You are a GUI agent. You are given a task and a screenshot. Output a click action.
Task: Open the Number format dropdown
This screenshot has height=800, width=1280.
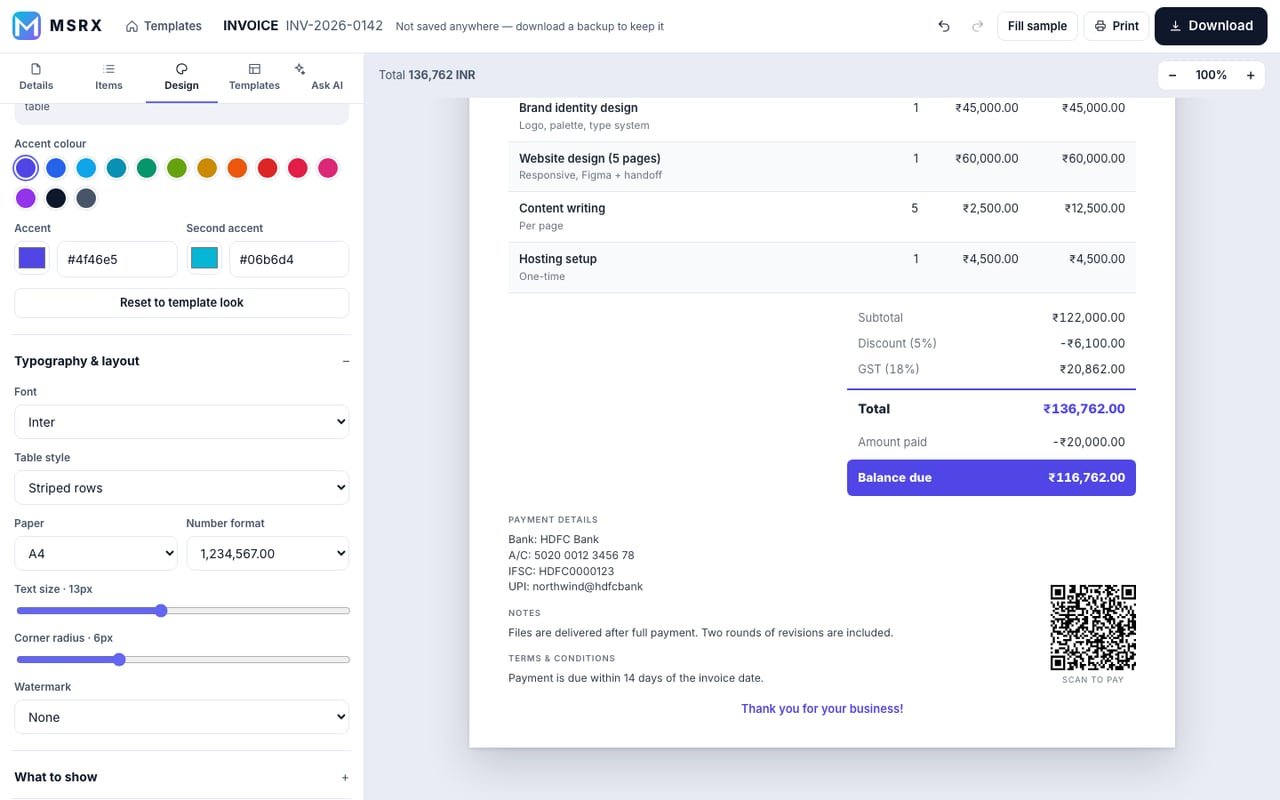pyautogui.click(x=268, y=553)
